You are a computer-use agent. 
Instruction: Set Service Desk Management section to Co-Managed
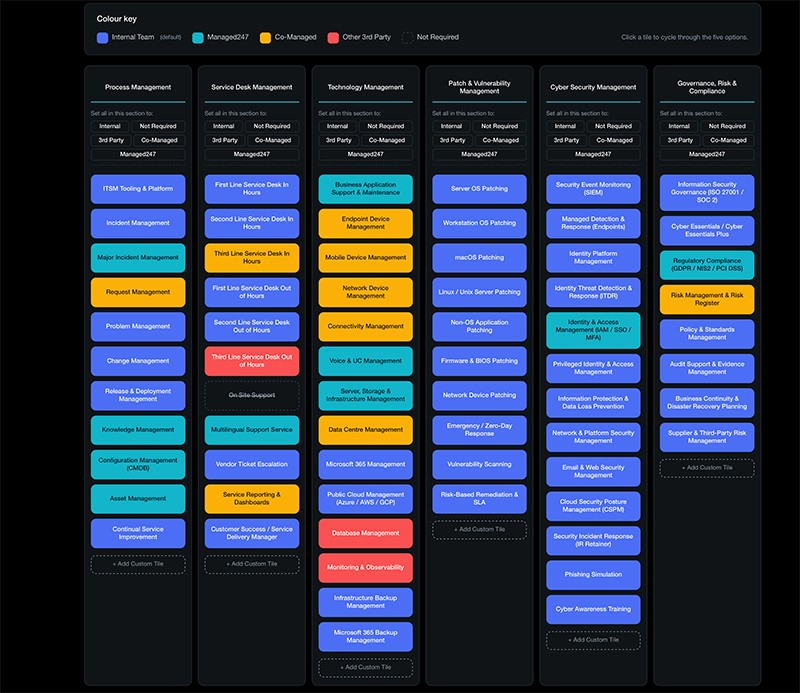coord(273,140)
